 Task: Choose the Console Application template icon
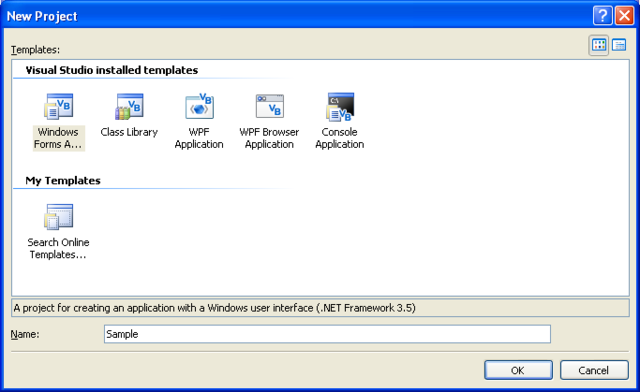[340, 107]
